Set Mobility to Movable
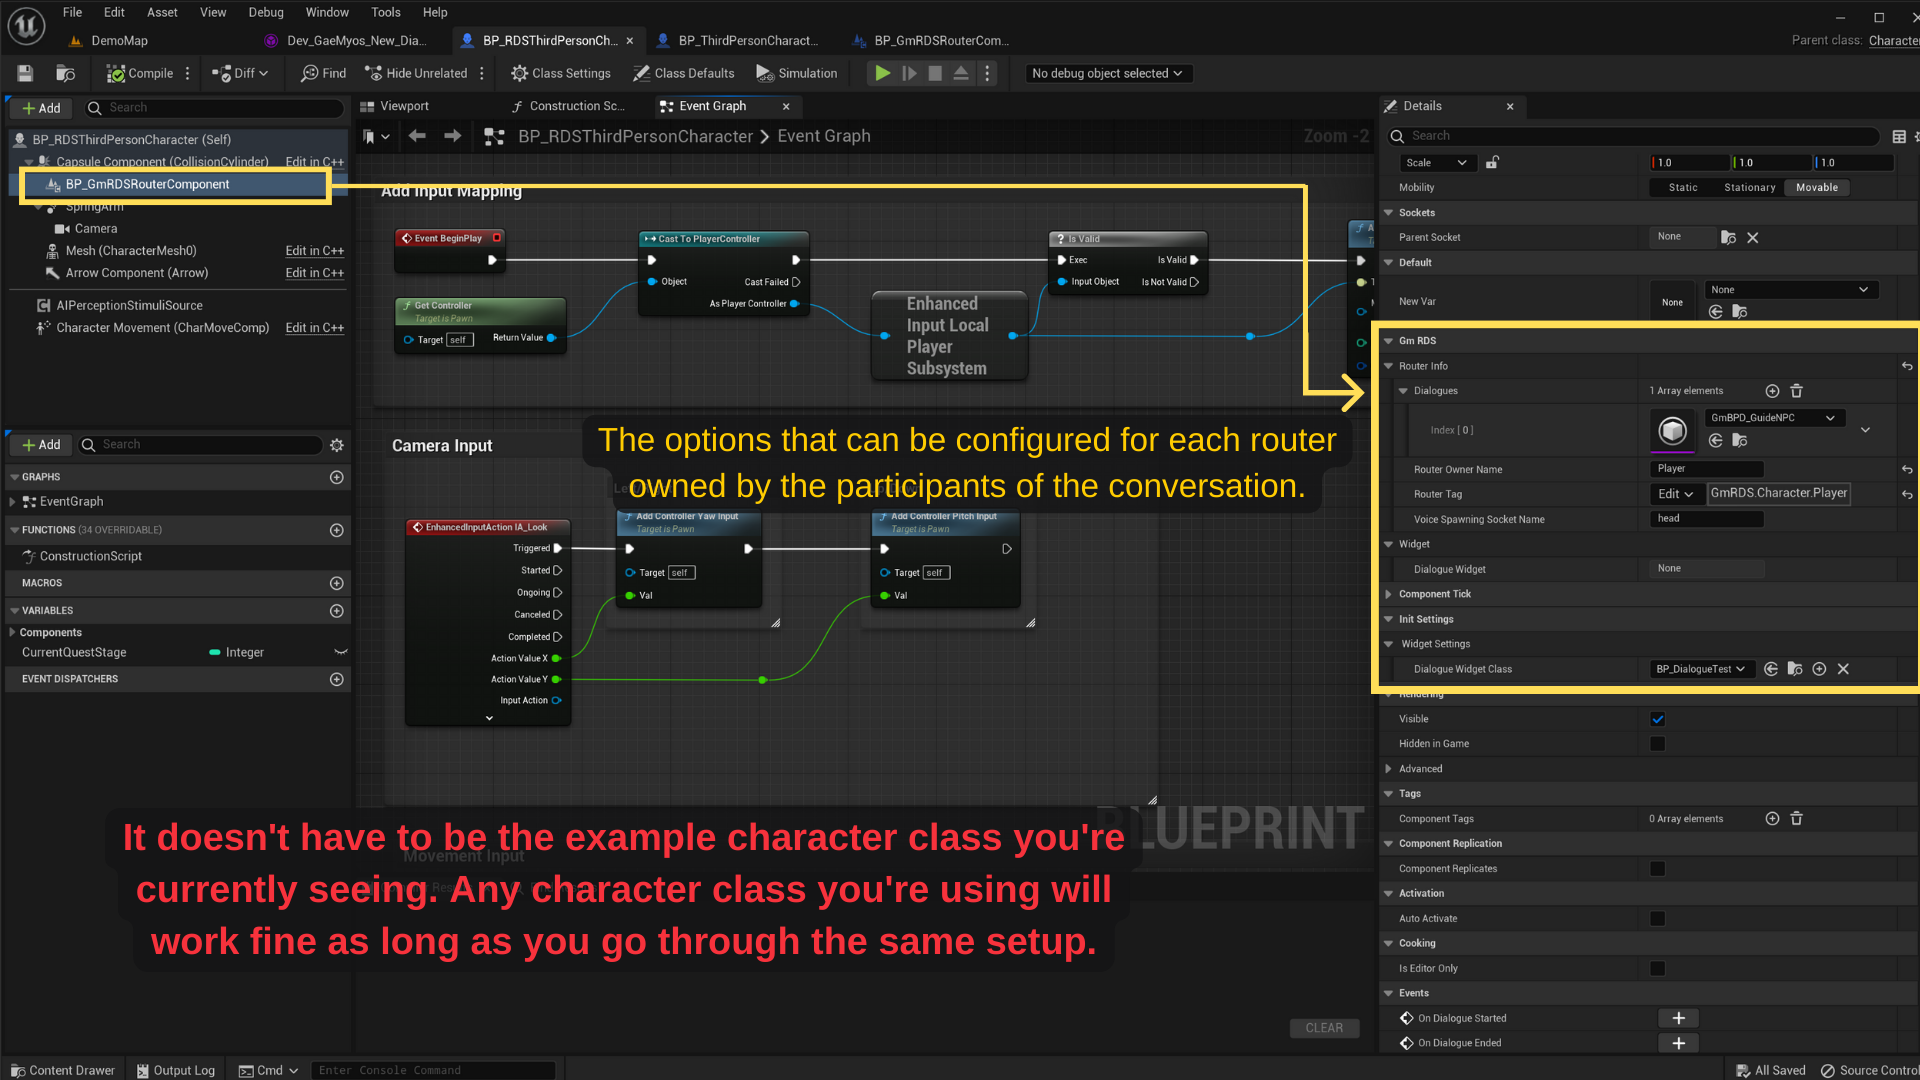The width and height of the screenshot is (1920, 1080). (x=1817, y=188)
